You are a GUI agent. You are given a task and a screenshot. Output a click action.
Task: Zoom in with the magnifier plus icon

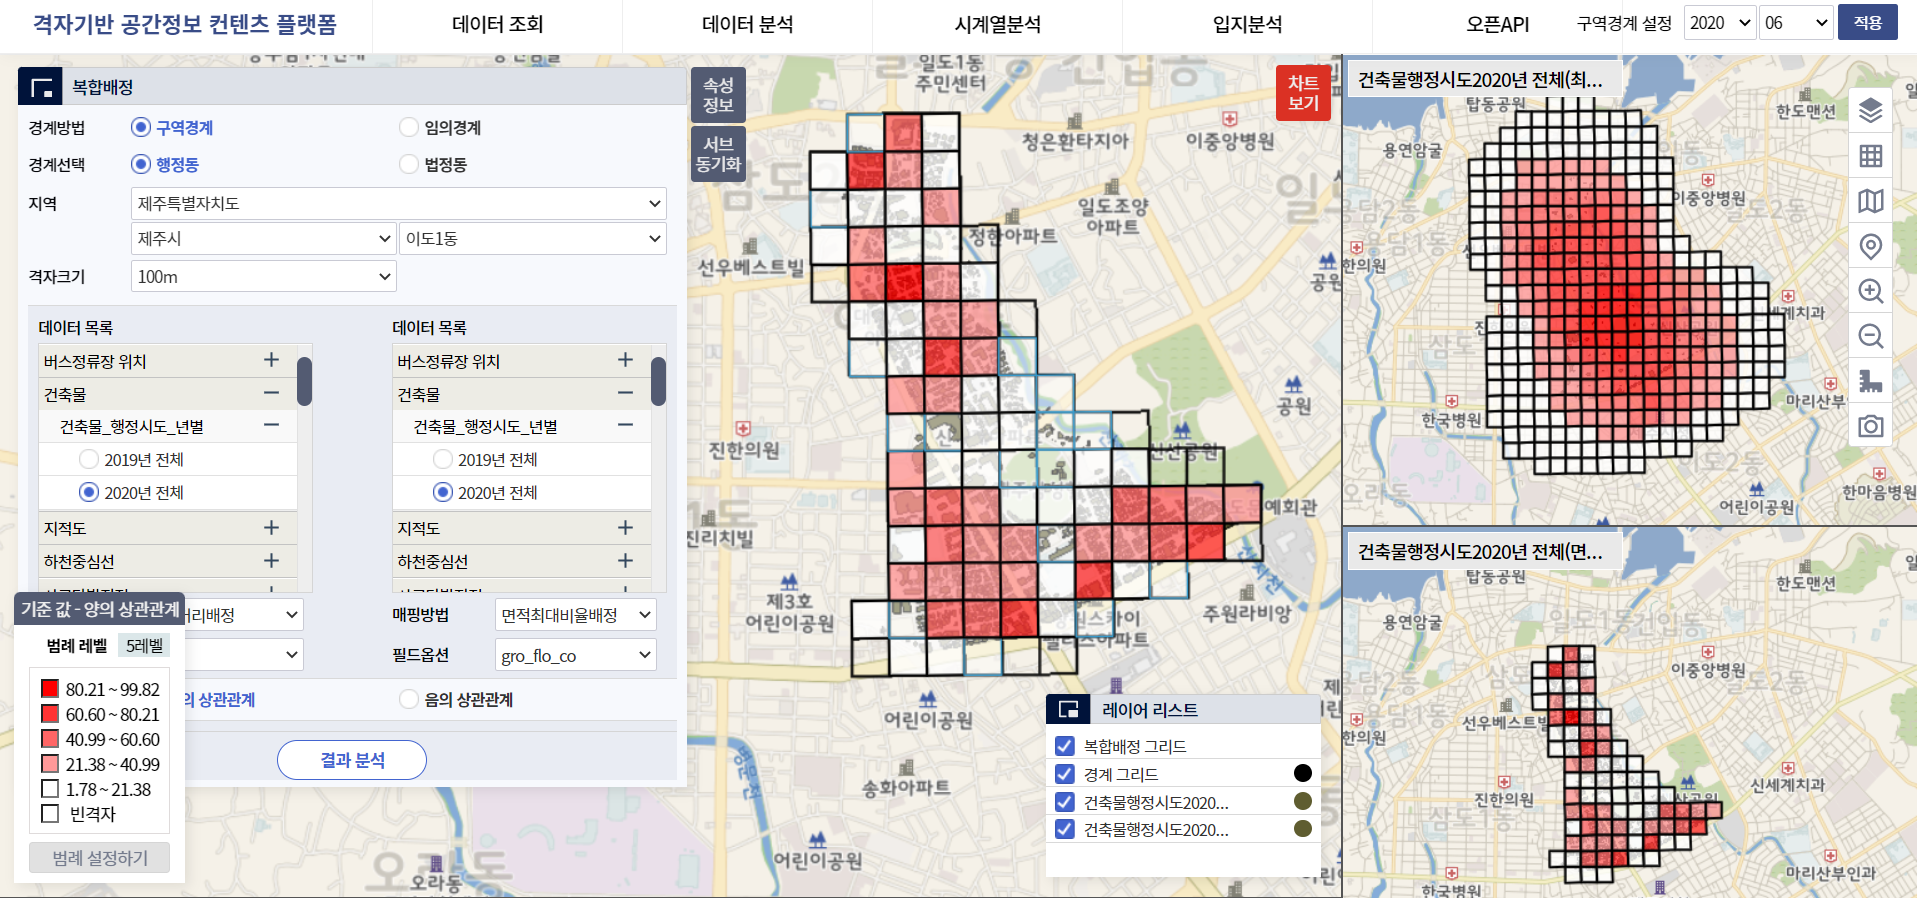1870,291
